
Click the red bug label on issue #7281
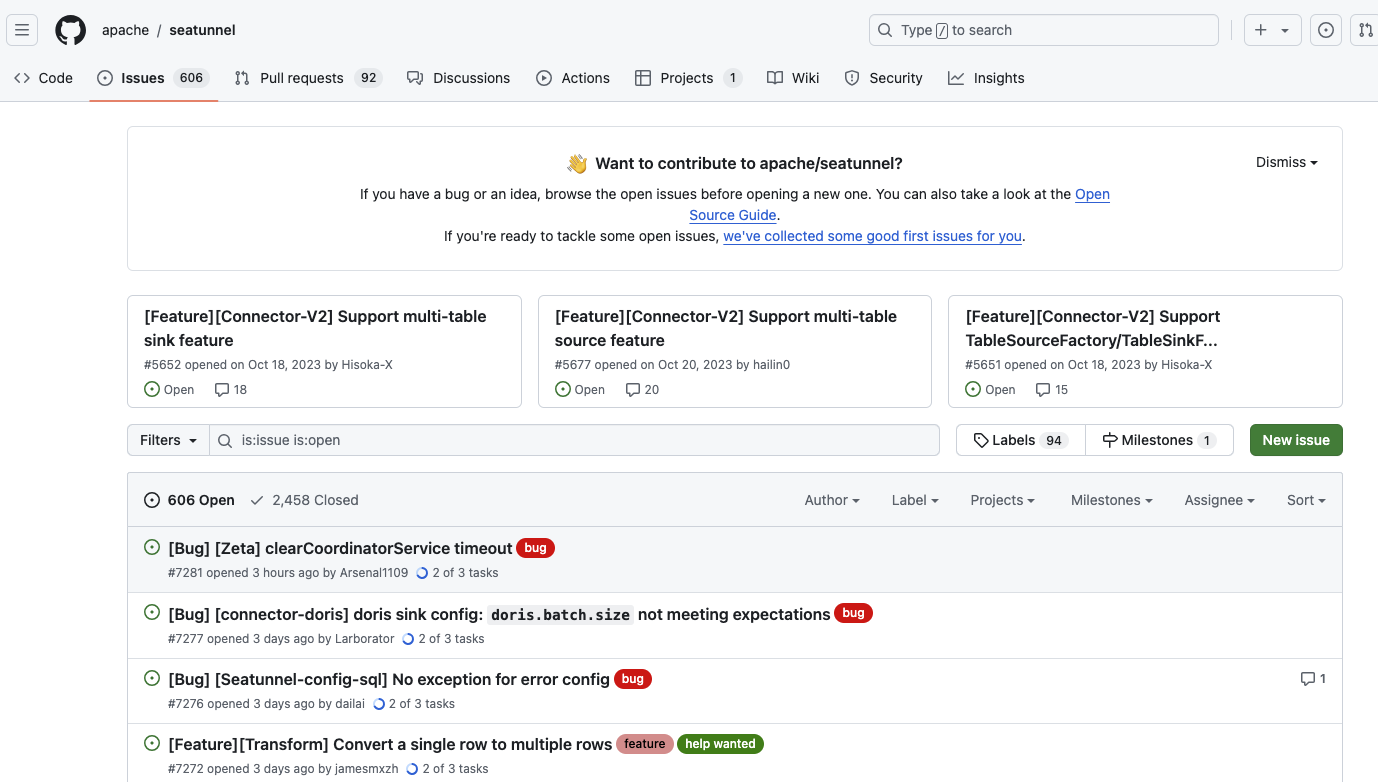point(535,548)
